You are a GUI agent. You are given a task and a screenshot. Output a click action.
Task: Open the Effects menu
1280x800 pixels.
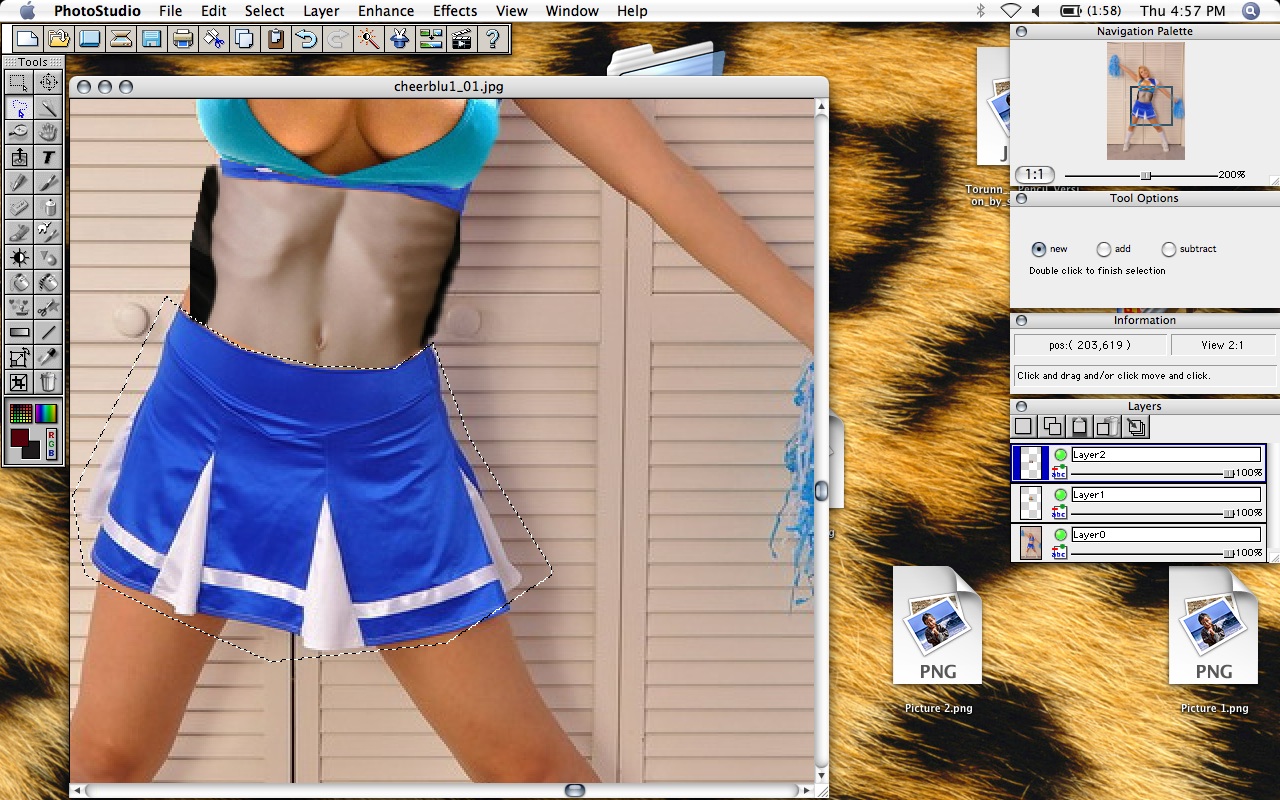click(455, 11)
